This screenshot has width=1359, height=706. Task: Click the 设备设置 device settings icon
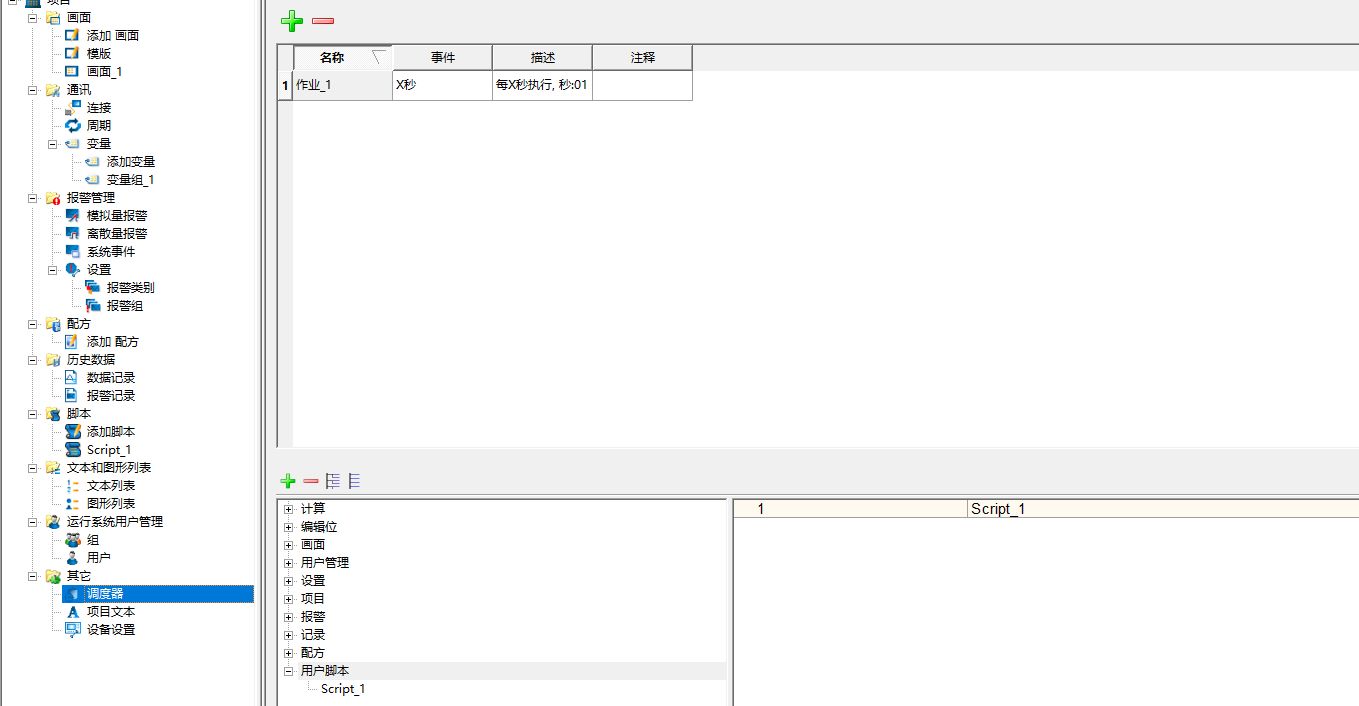click(x=72, y=629)
